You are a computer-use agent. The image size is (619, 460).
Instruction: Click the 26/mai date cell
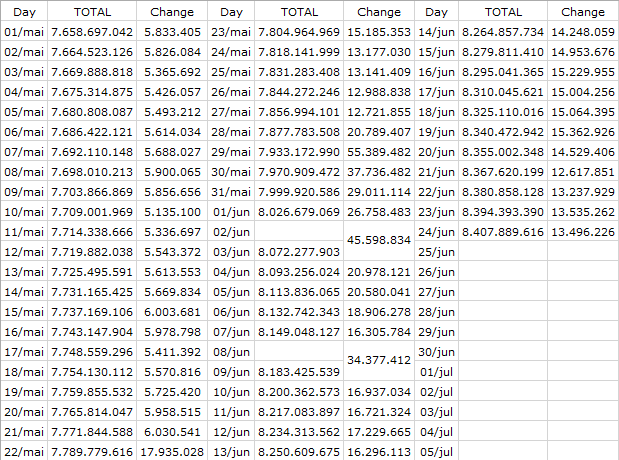coord(231,92)
